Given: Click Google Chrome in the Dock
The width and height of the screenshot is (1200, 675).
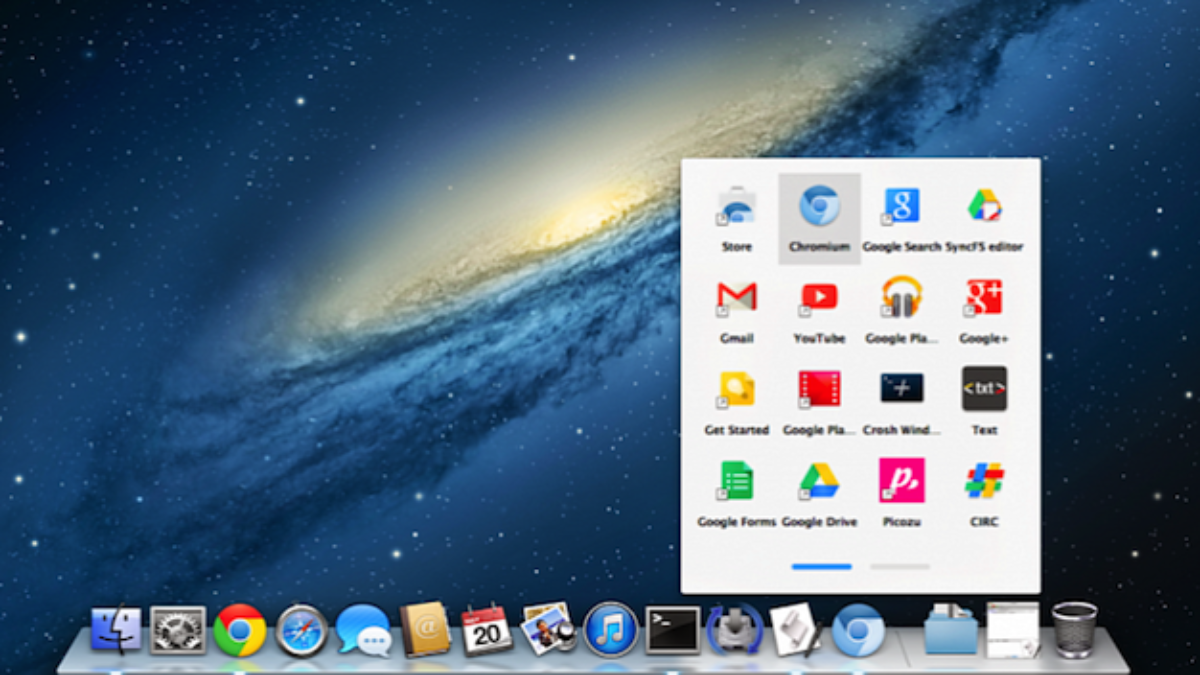Looking at the screenshot, I should 239,630.
